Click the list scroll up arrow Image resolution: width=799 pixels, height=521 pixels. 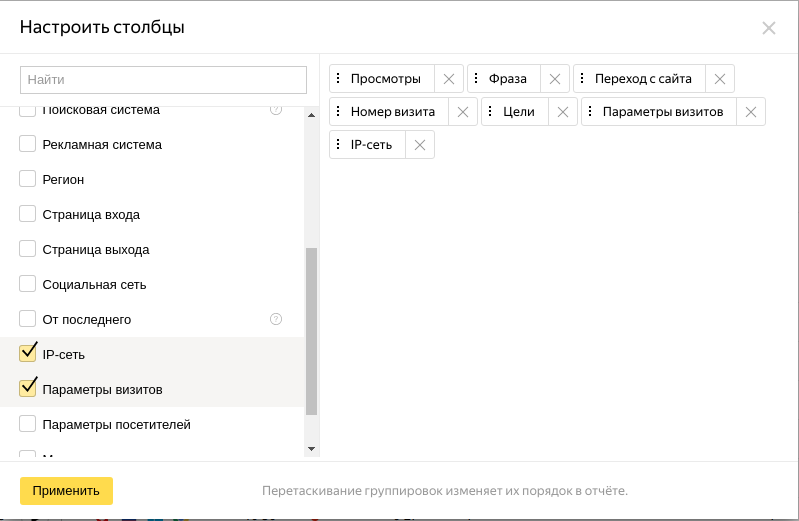[311, 115]
